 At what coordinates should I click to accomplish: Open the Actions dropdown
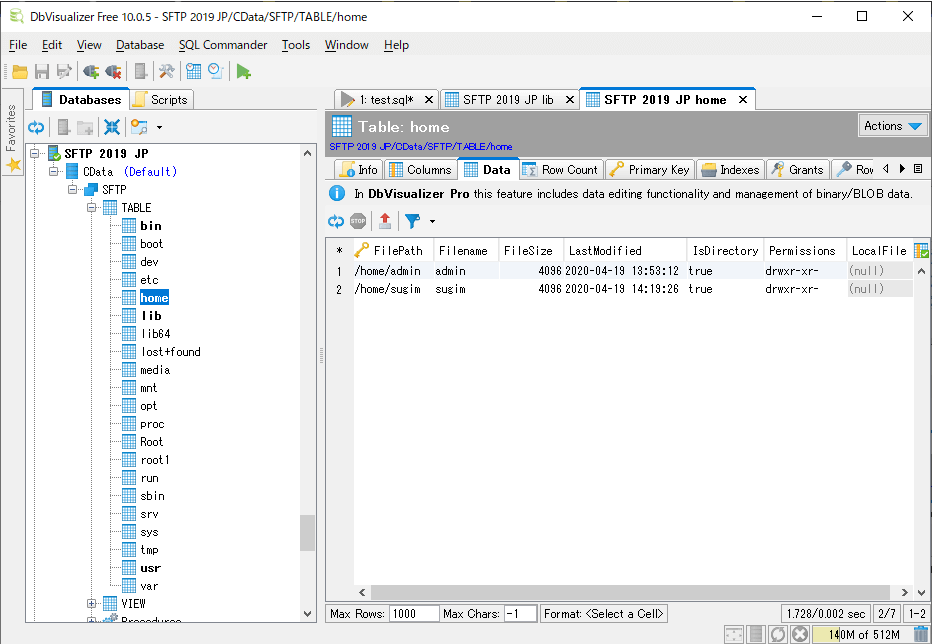893,125
